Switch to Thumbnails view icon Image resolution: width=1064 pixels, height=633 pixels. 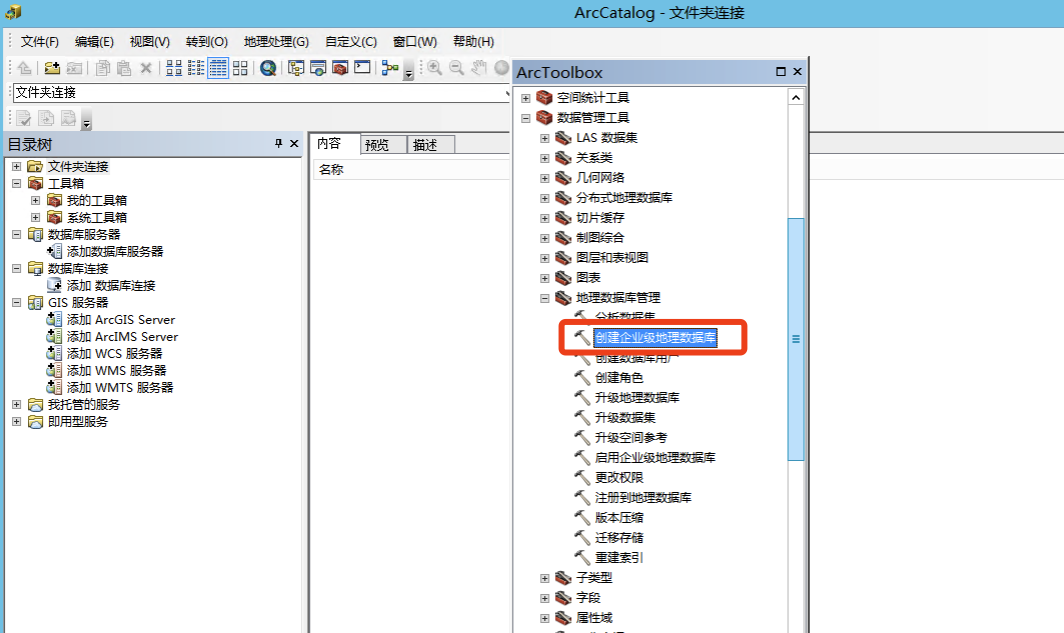pos(240,68)
